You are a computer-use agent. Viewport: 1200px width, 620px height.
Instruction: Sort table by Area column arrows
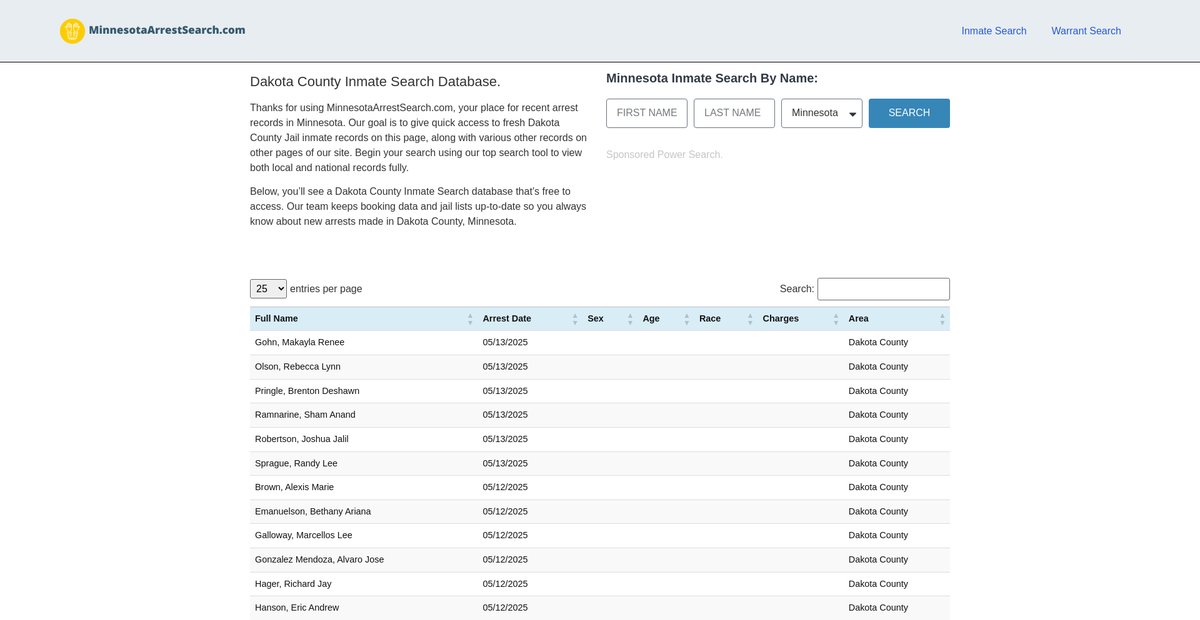coord(942,319)
